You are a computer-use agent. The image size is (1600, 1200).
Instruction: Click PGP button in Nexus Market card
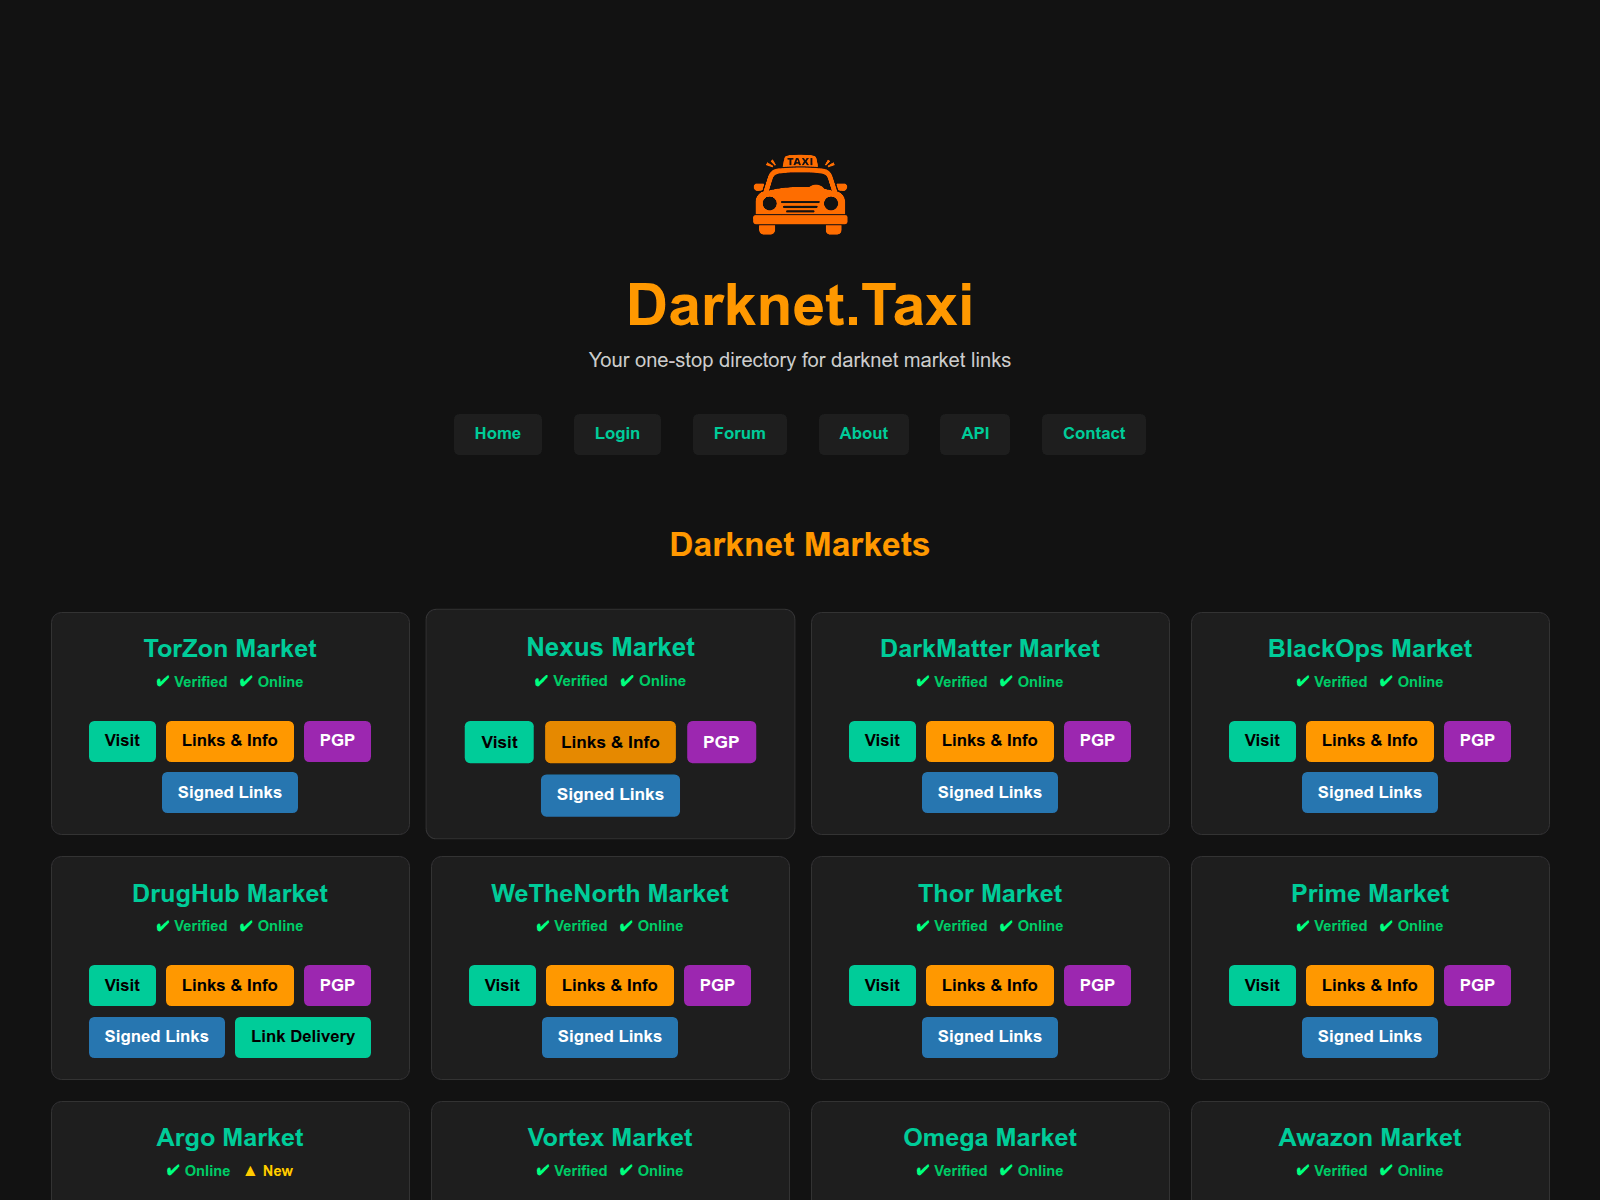pyautogui.click(x=721, y=743)
